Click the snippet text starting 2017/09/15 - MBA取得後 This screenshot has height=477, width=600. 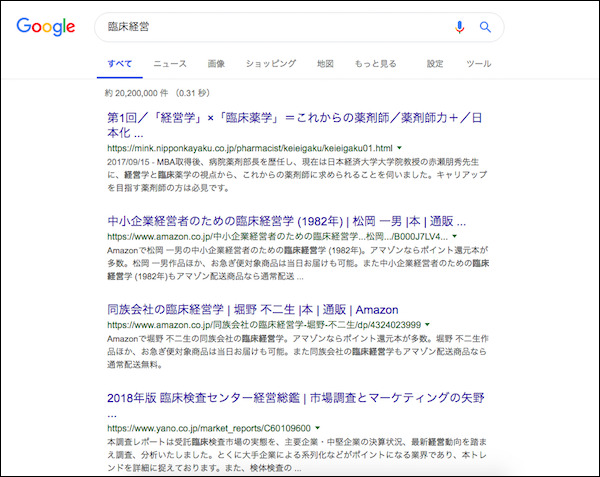tap(297, 175)
